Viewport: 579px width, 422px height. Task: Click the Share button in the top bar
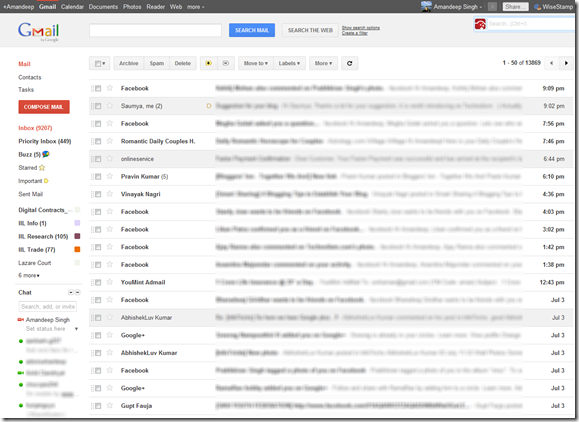pyautogui.click(x=515, y=7)
